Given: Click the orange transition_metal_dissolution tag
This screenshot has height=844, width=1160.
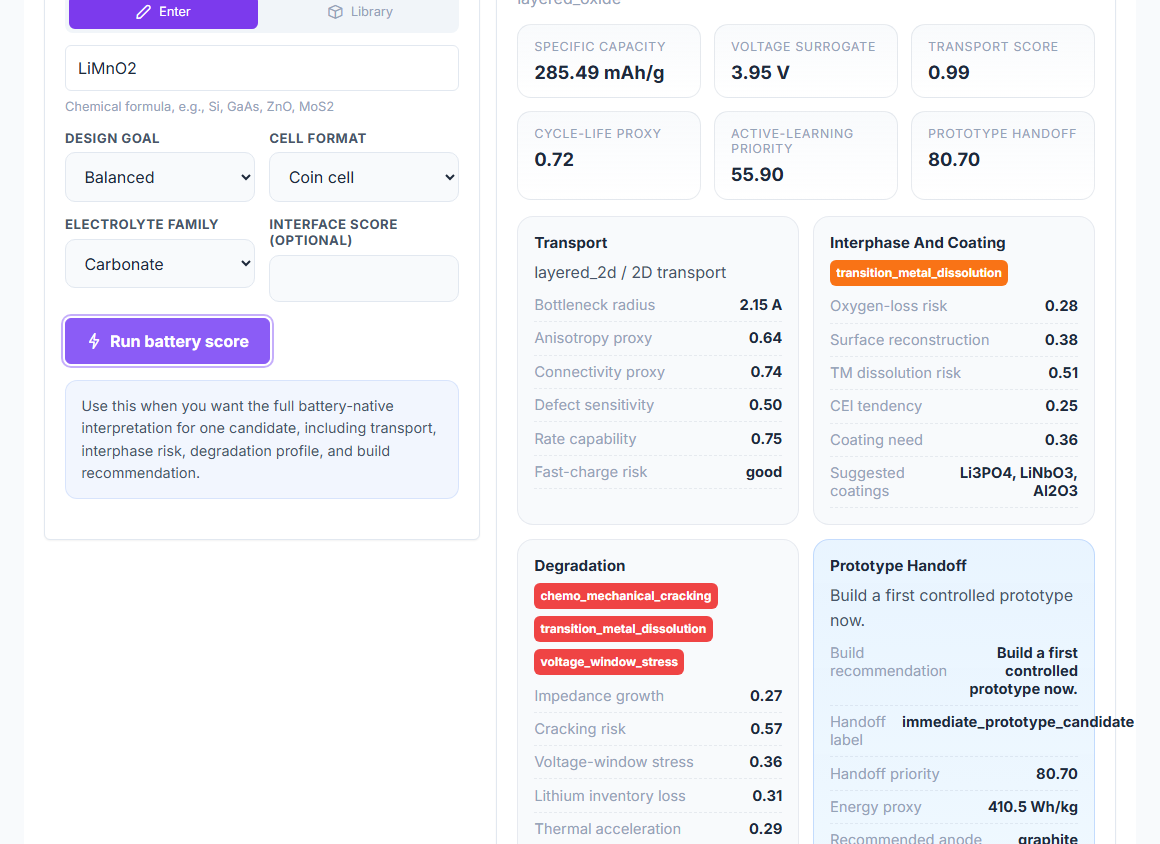Looking at the screenshot, I should (x=919, y=273).
